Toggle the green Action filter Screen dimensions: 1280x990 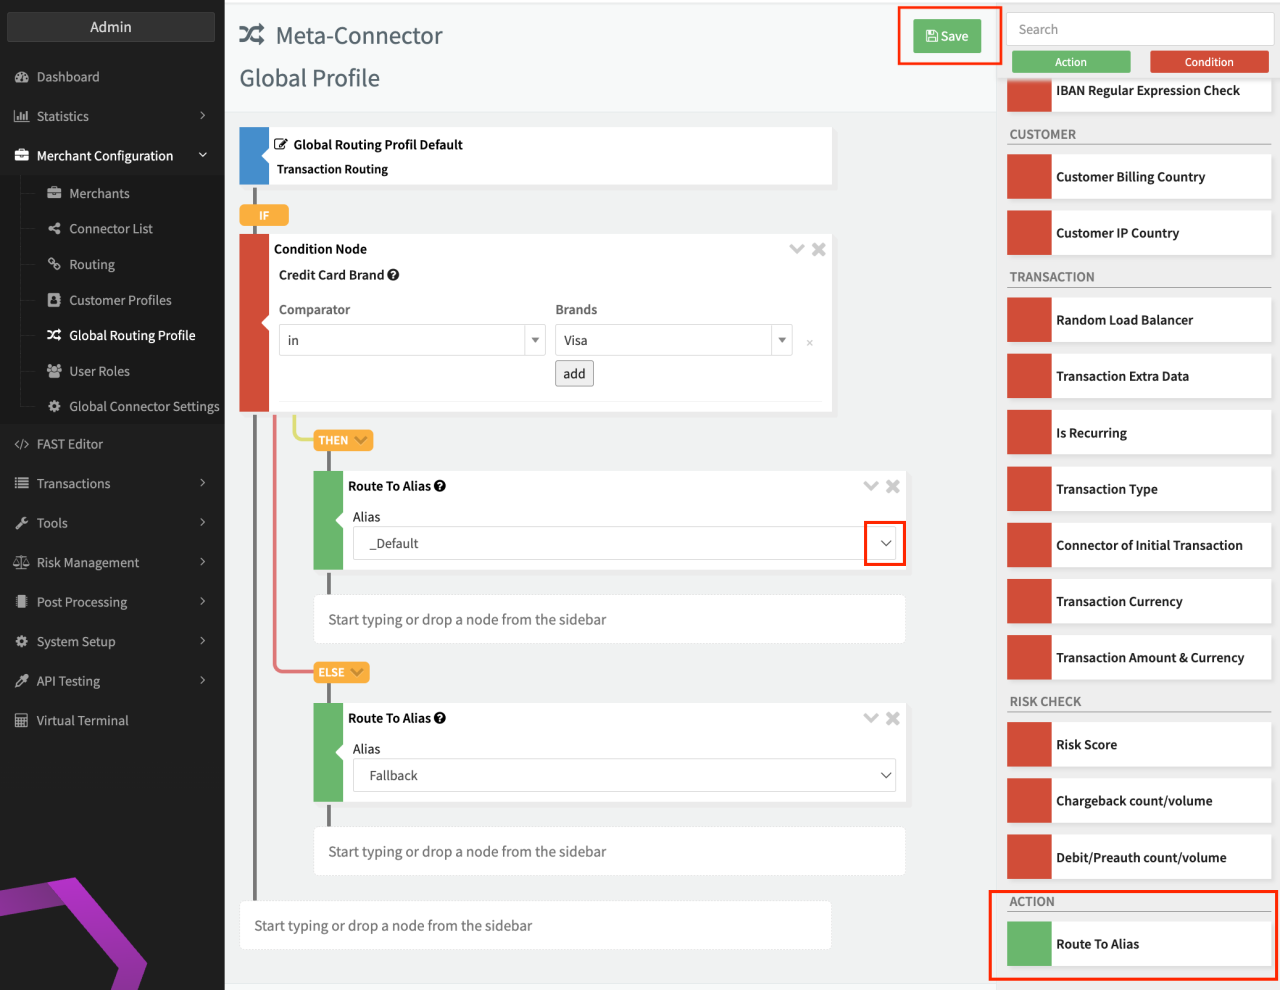[1070, 62]
